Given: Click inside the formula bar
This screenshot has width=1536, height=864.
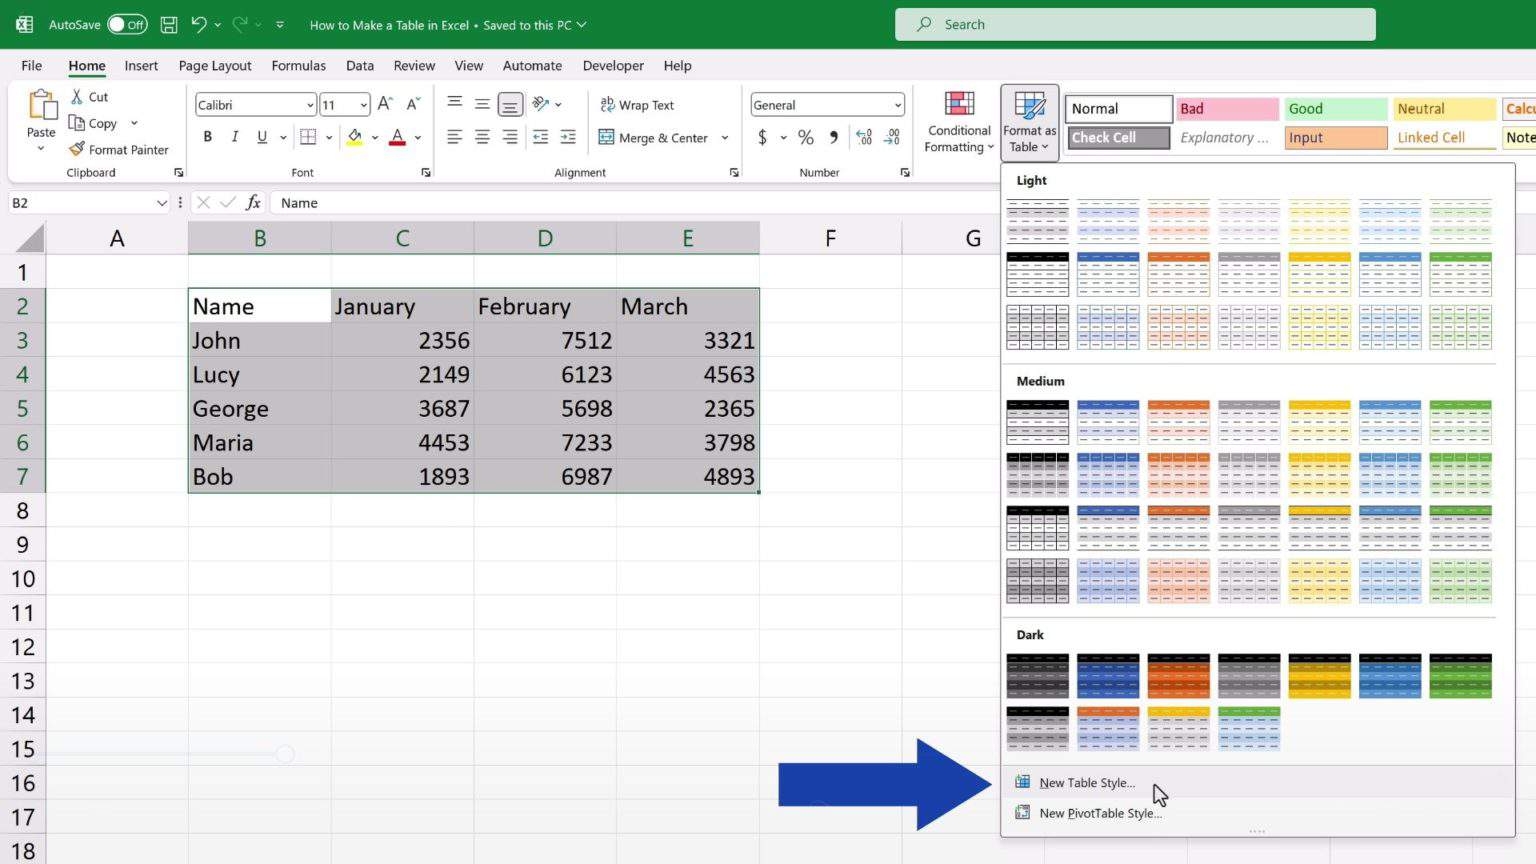Looking at the screenshot, I should pos(500,202).
